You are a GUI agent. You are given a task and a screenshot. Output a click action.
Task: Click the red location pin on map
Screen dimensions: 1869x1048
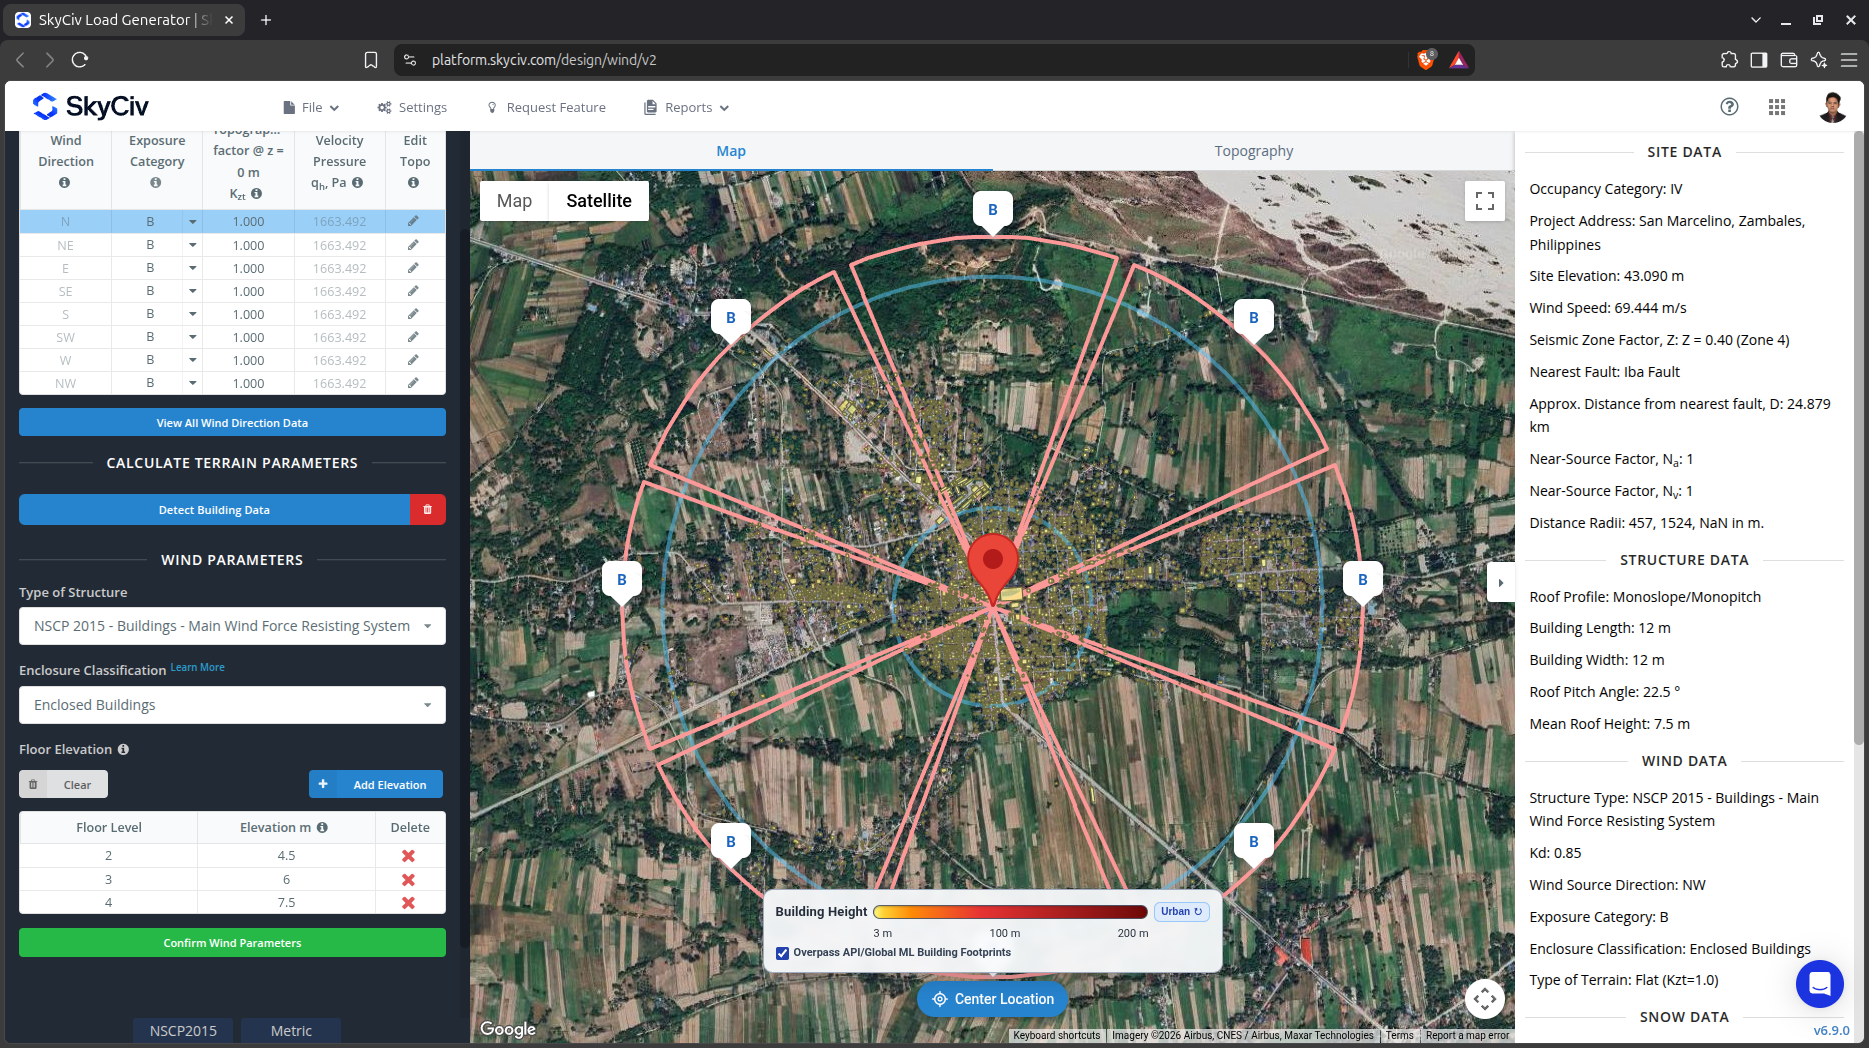(992, 568)
